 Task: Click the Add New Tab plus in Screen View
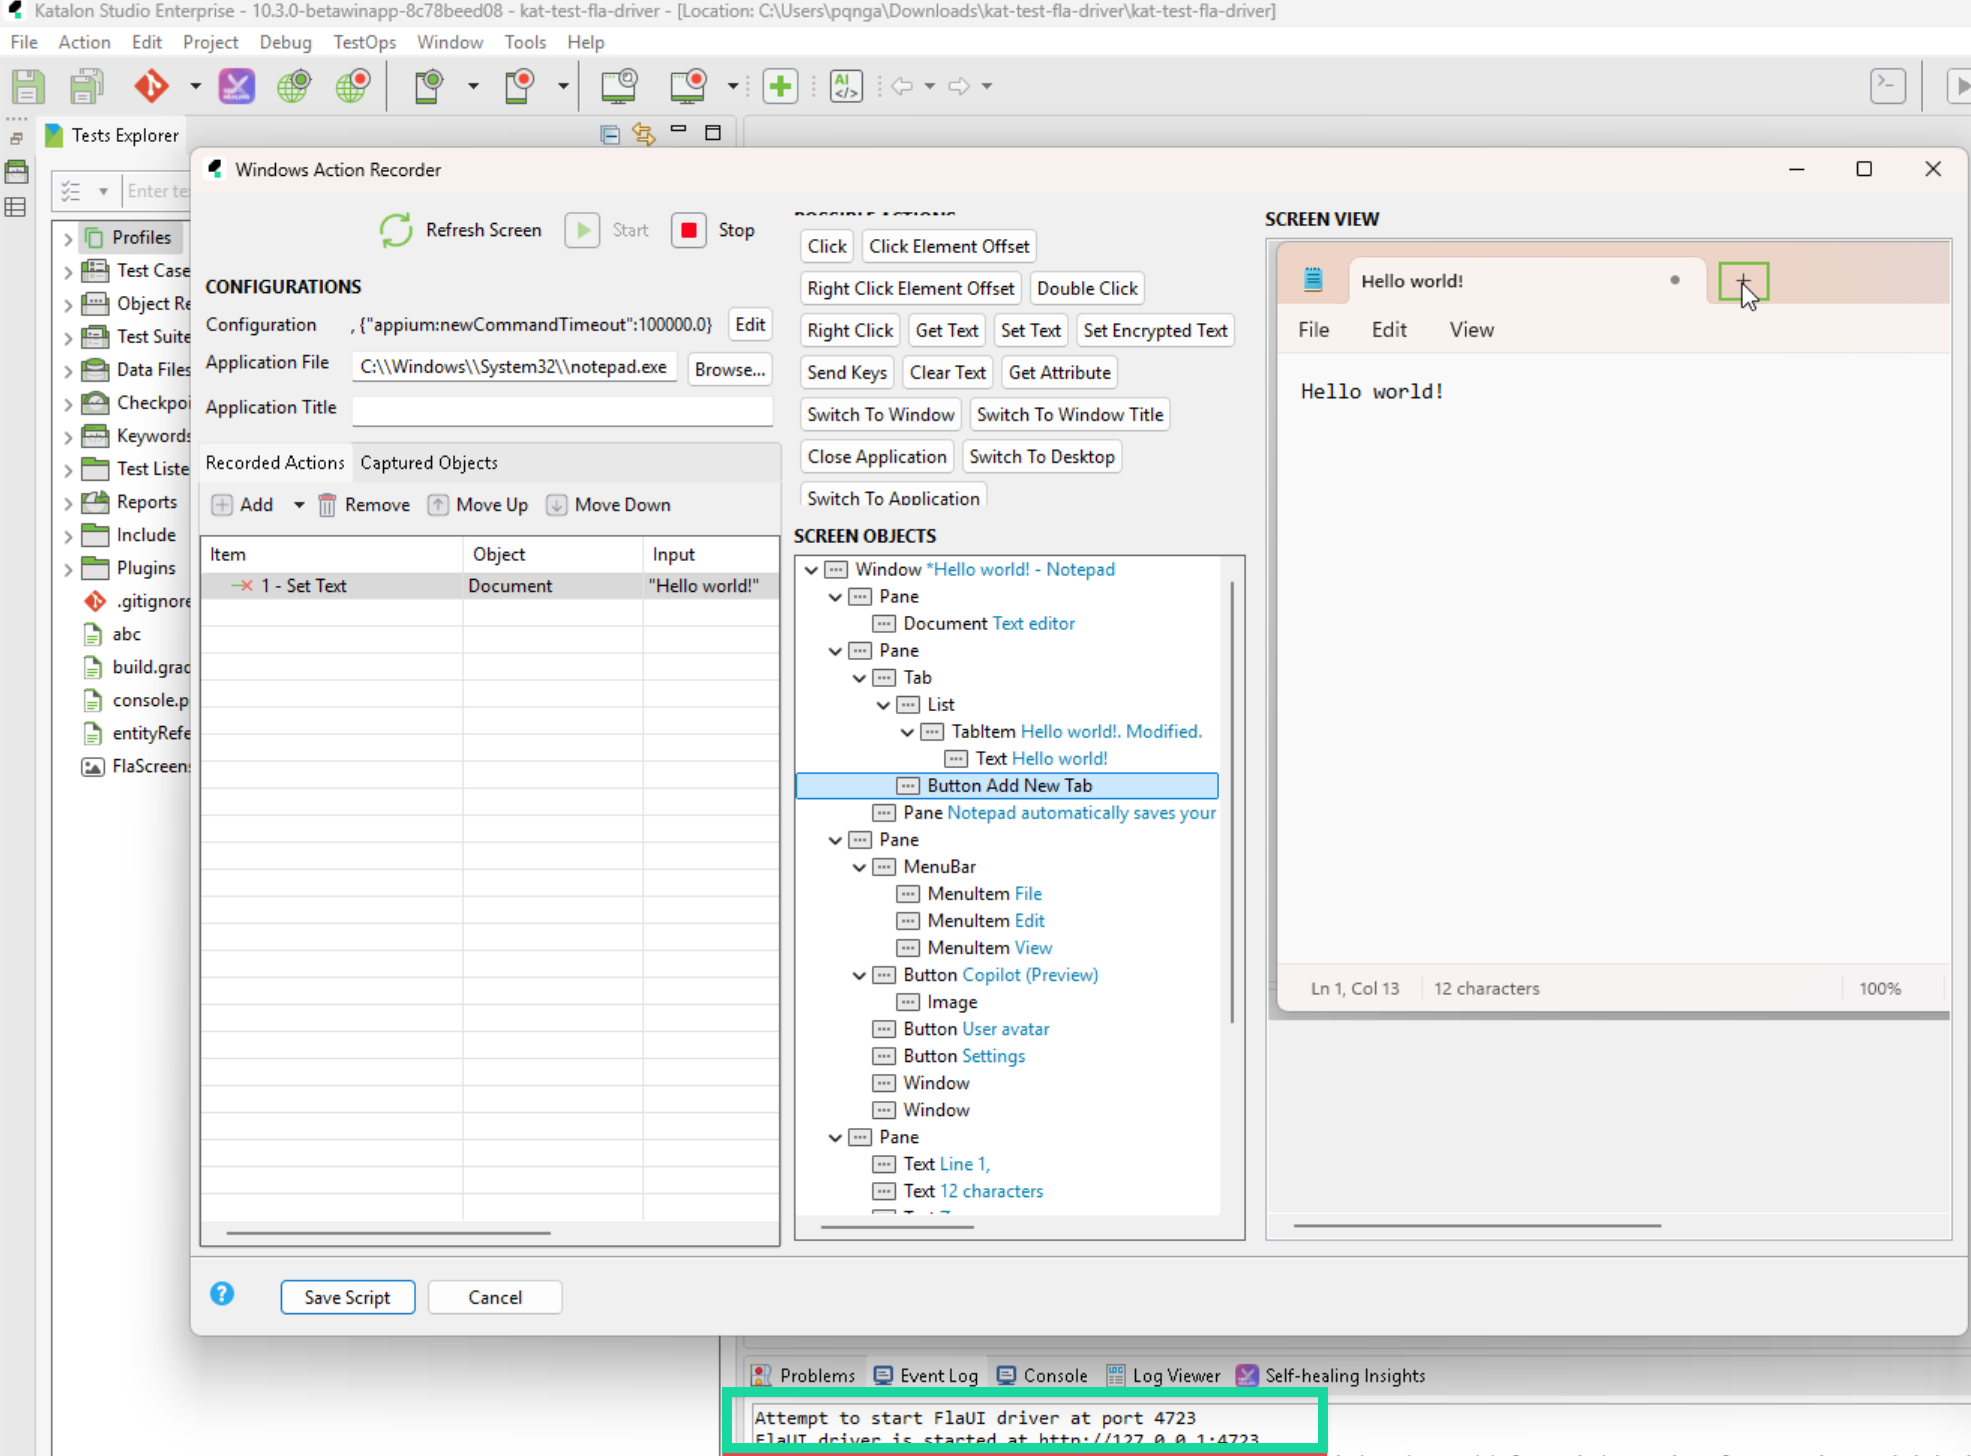[1743, 281]
